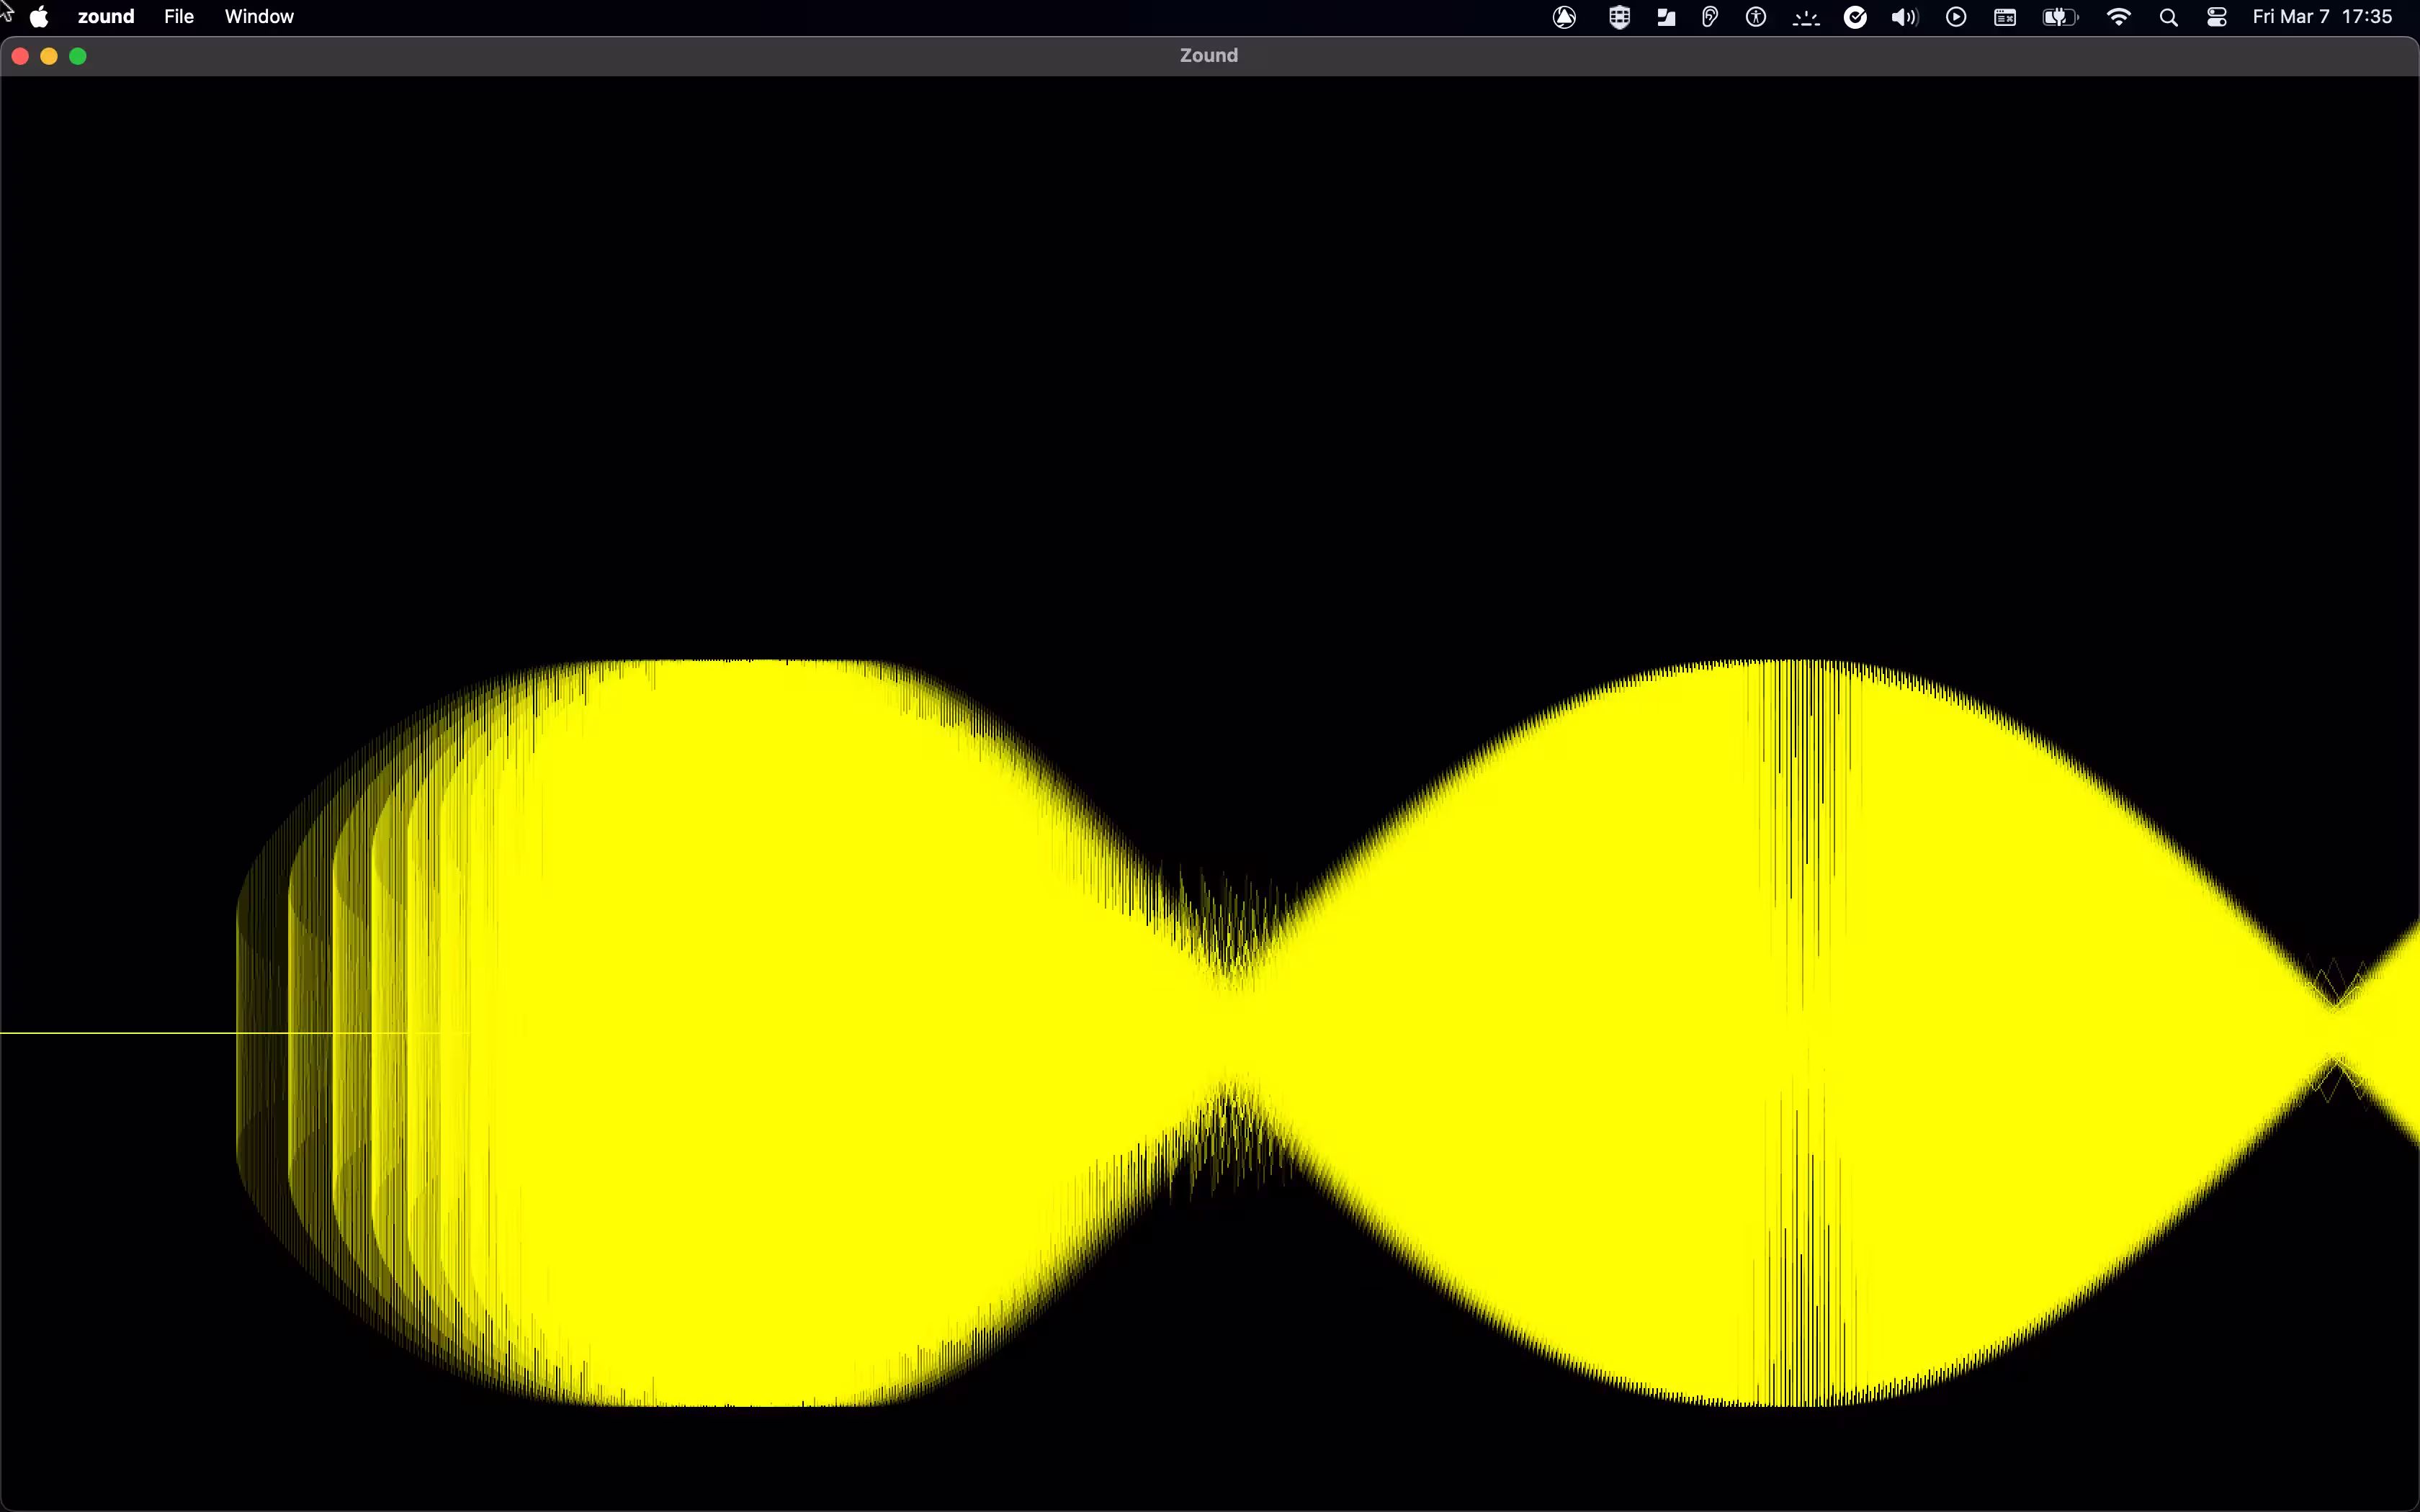Open the File menu
Viewport: 2420px width, 1512px height.
179,17
